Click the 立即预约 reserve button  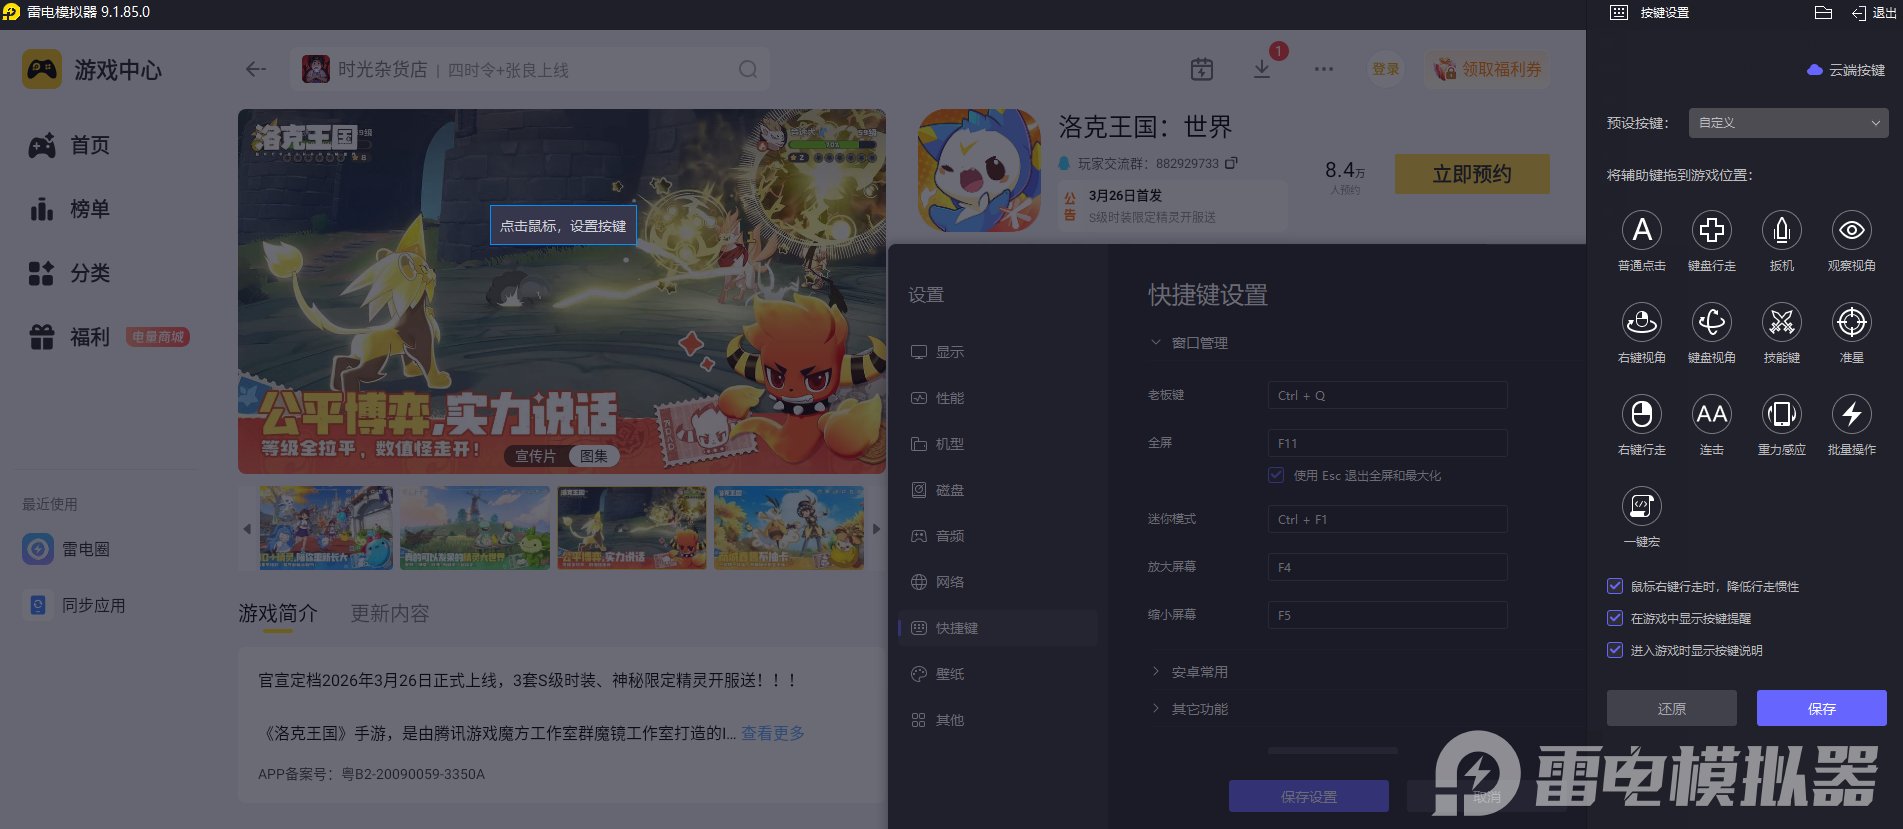click(x=1472, y=174)
